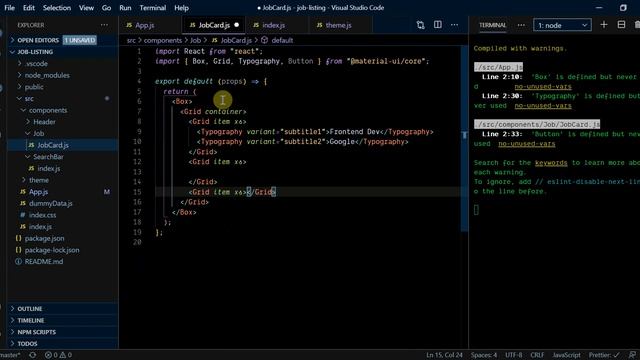This screenshot has height=360, width=640.
Task: Open the errors and warnings status indicator
Action: 58,355
